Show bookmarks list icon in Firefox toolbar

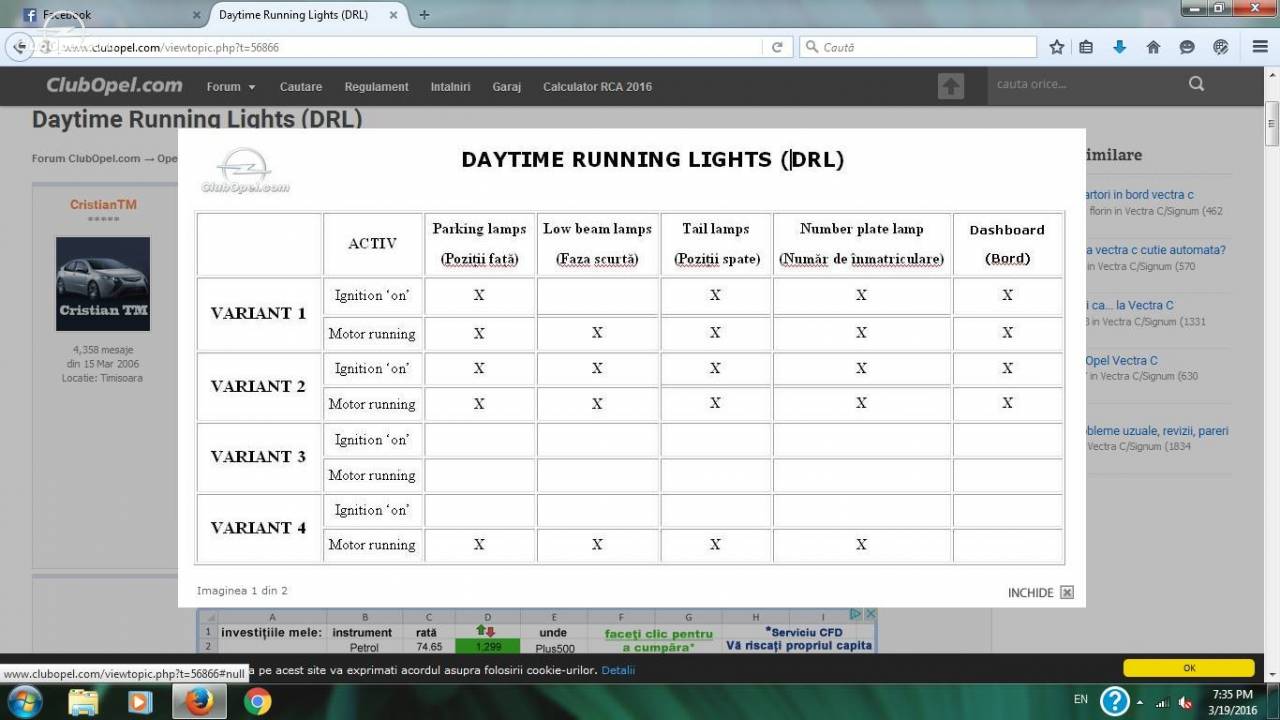click(x=1086, y=47)
